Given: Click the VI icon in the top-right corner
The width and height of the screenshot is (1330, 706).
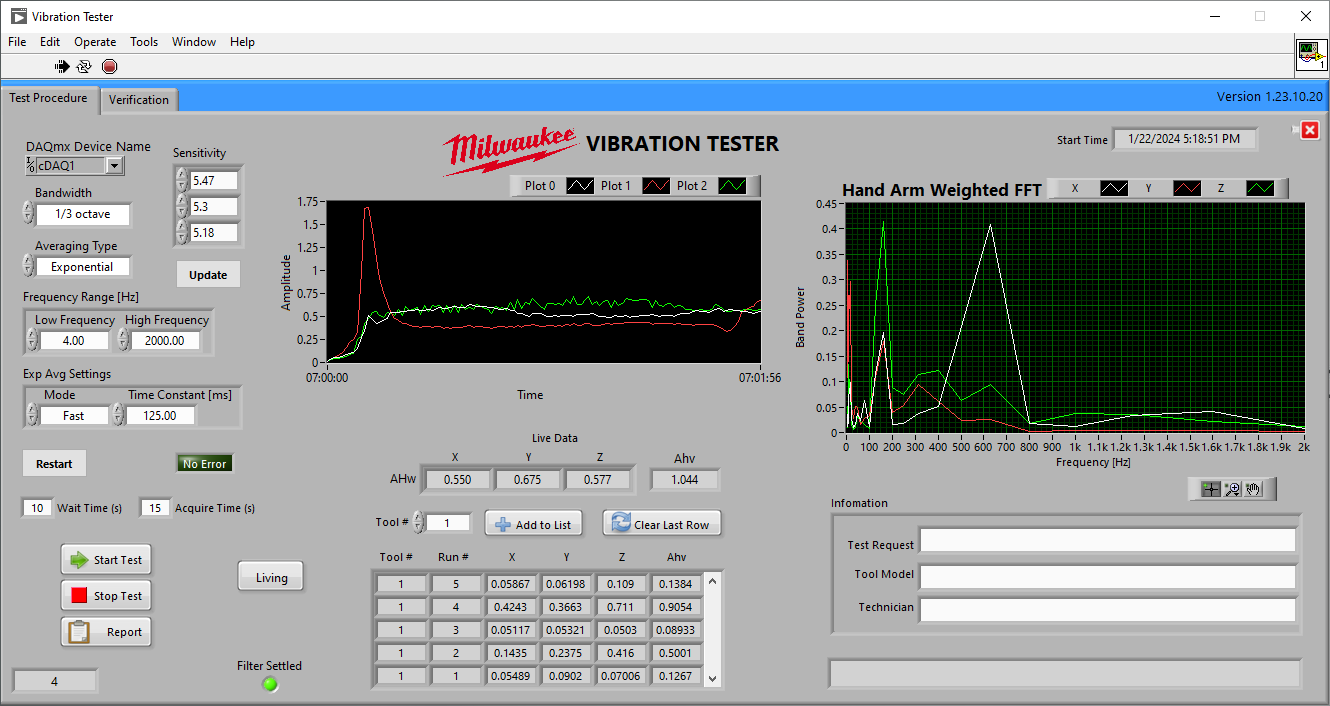Looking at the screenshot, I should click(x=1311, y=55).
